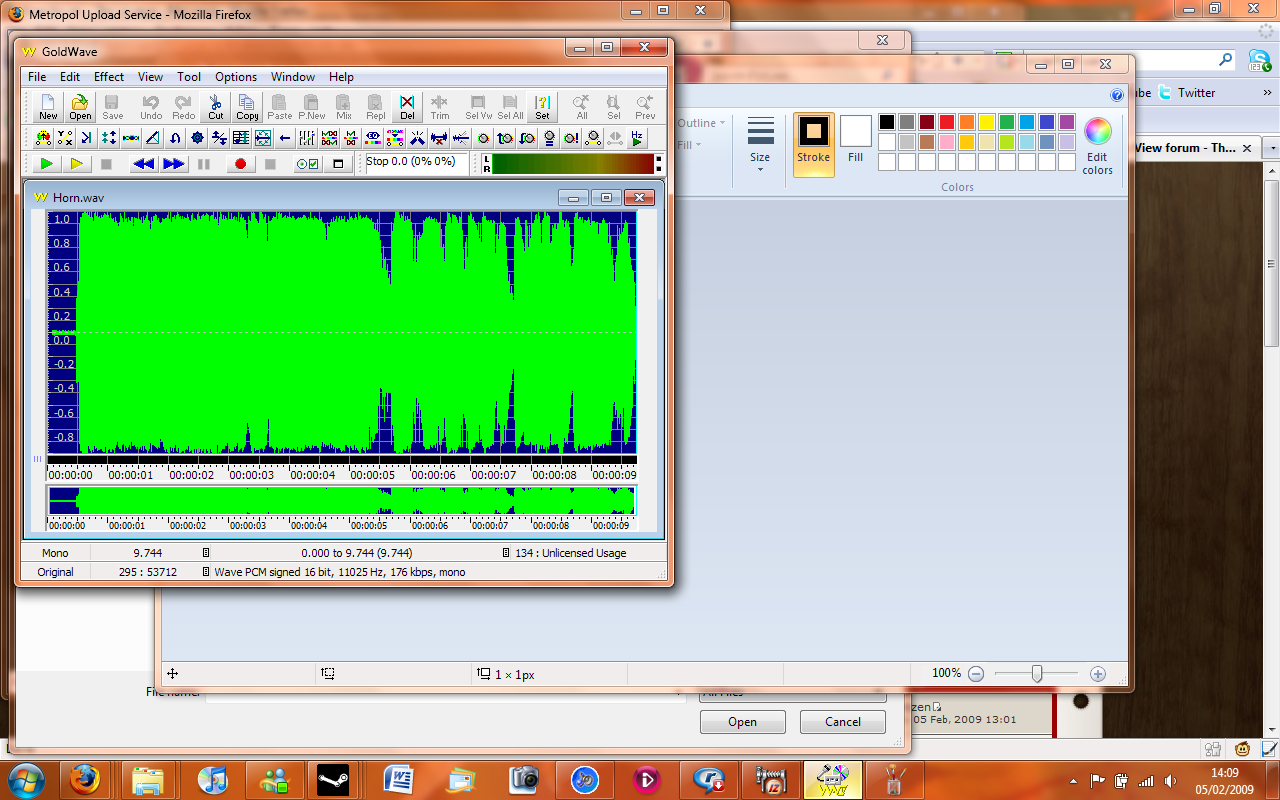Click the Set selection markers icon
This screenshot has height=800, width=1280.
pos(542,107)
